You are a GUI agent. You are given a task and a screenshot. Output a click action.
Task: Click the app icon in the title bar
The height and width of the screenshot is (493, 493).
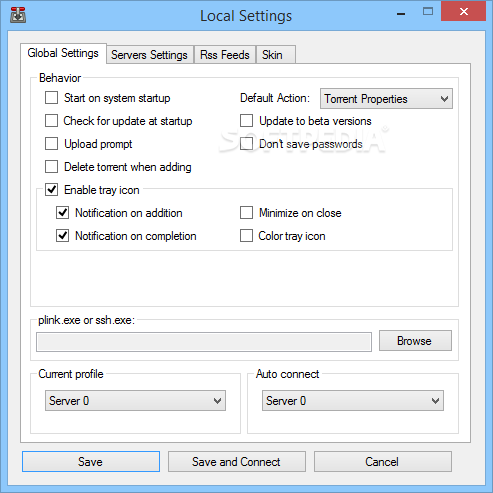click(18, 15)
